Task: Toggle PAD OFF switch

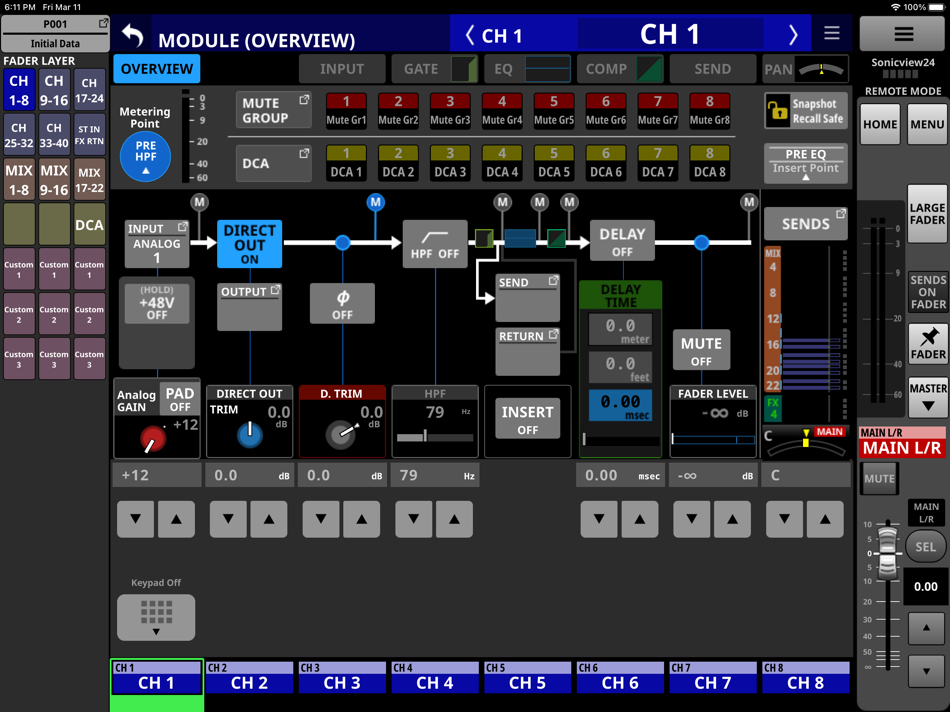Action: [180, 399]
